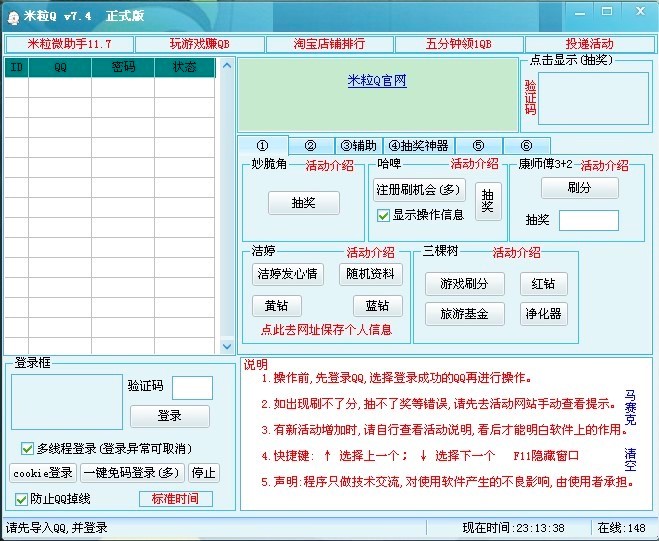Image resolution: width=659 pixels, height=541 pixels.
Task: Click 标准时间 button
Action: (x=176, y=499)
